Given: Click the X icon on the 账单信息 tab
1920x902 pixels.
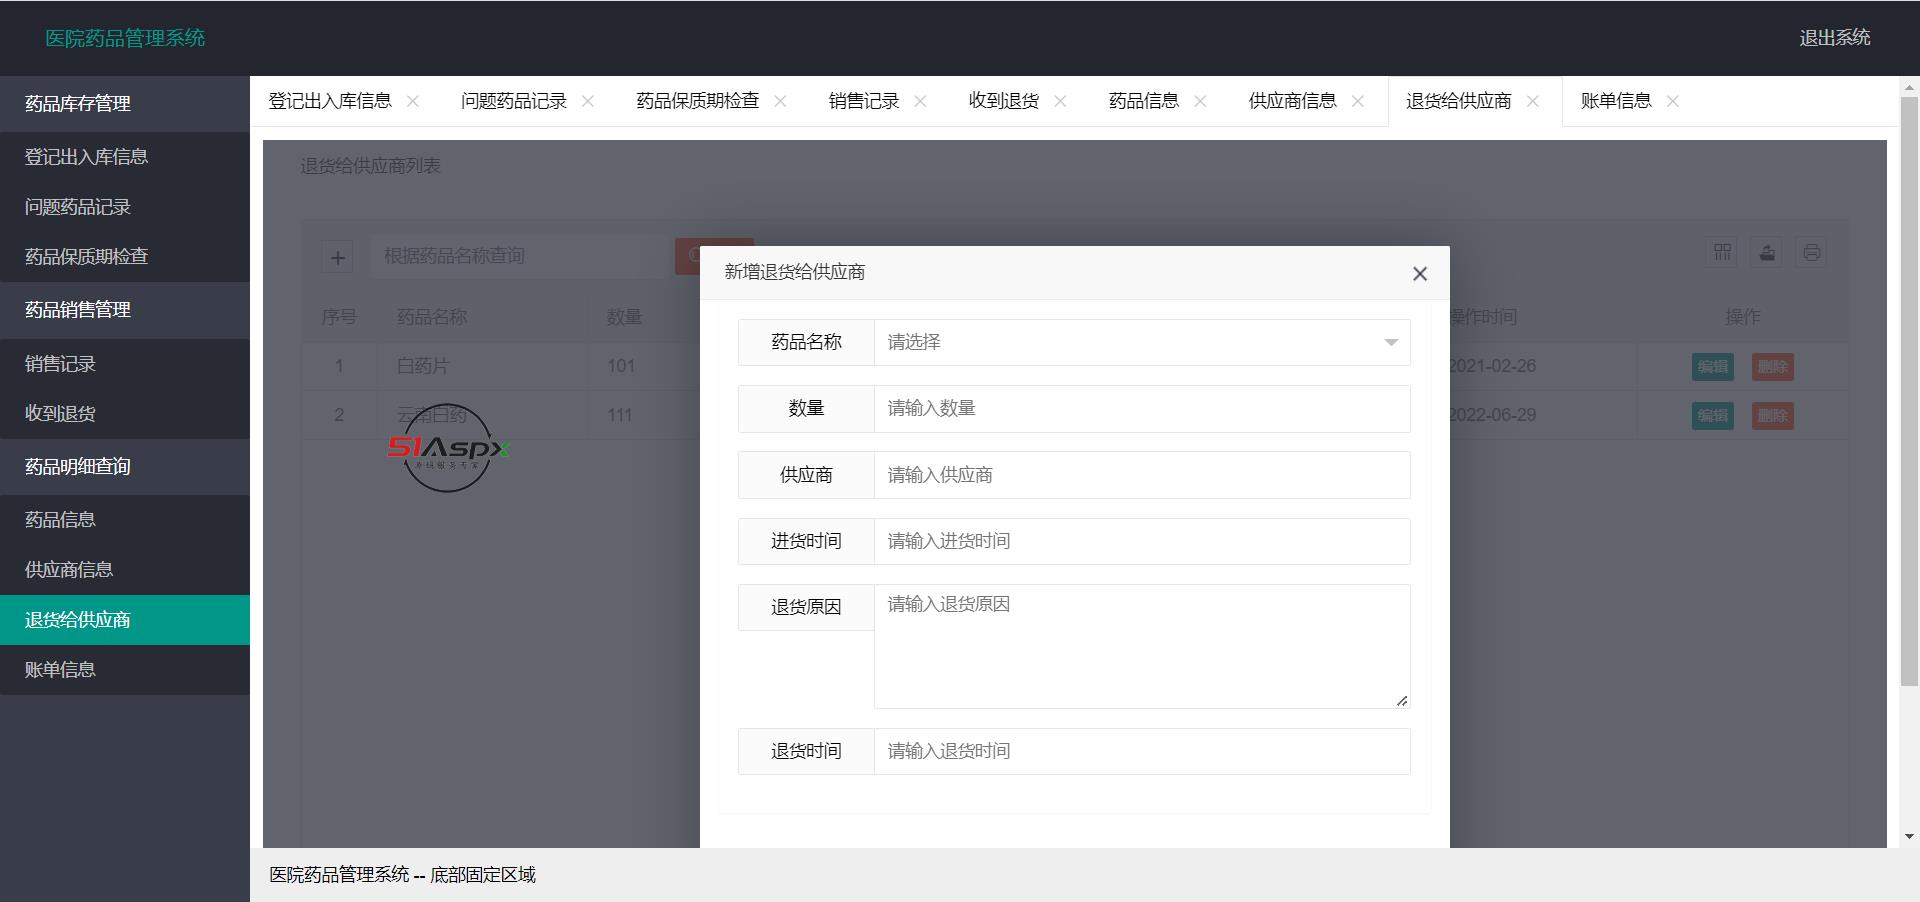Looking at the screenshot, I should (1673, 100).
